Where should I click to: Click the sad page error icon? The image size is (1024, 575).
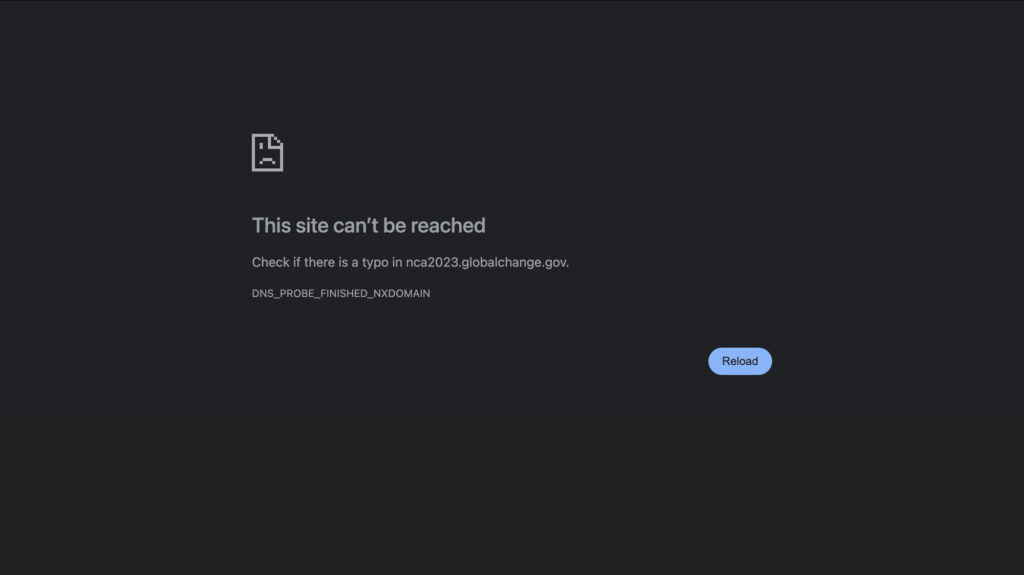(267, 152)
